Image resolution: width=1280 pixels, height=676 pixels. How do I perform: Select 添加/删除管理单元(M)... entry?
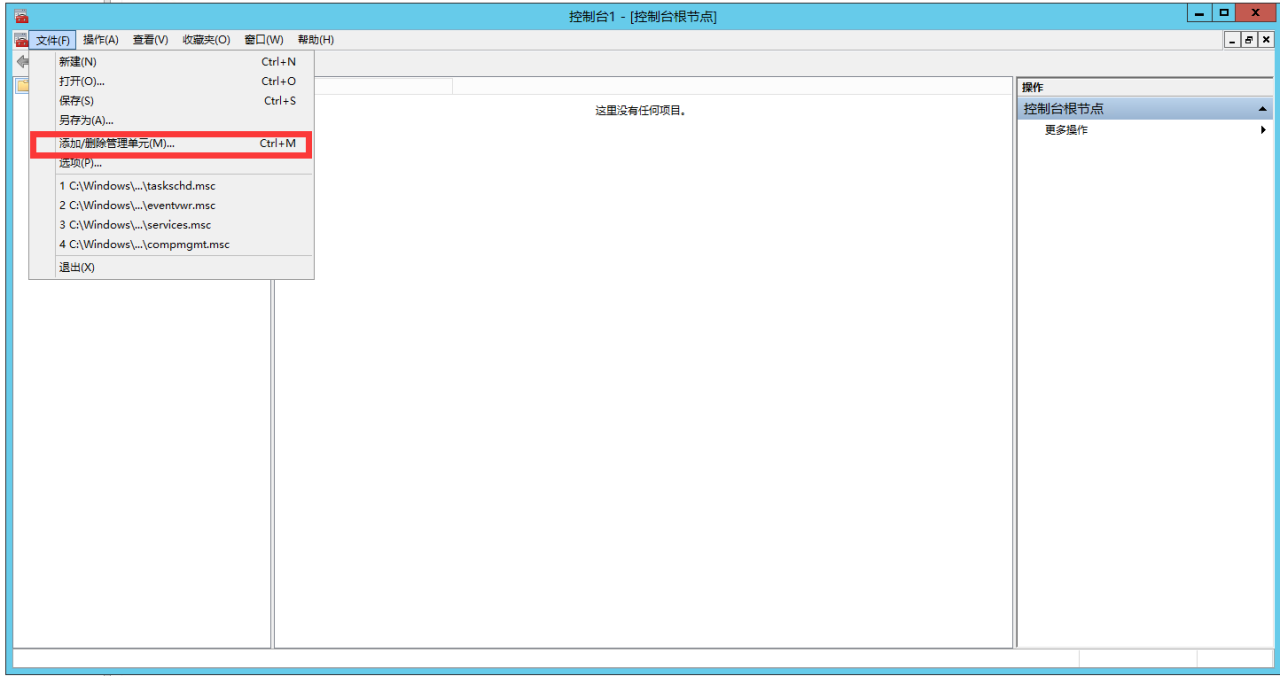click(x=171, y=144)
